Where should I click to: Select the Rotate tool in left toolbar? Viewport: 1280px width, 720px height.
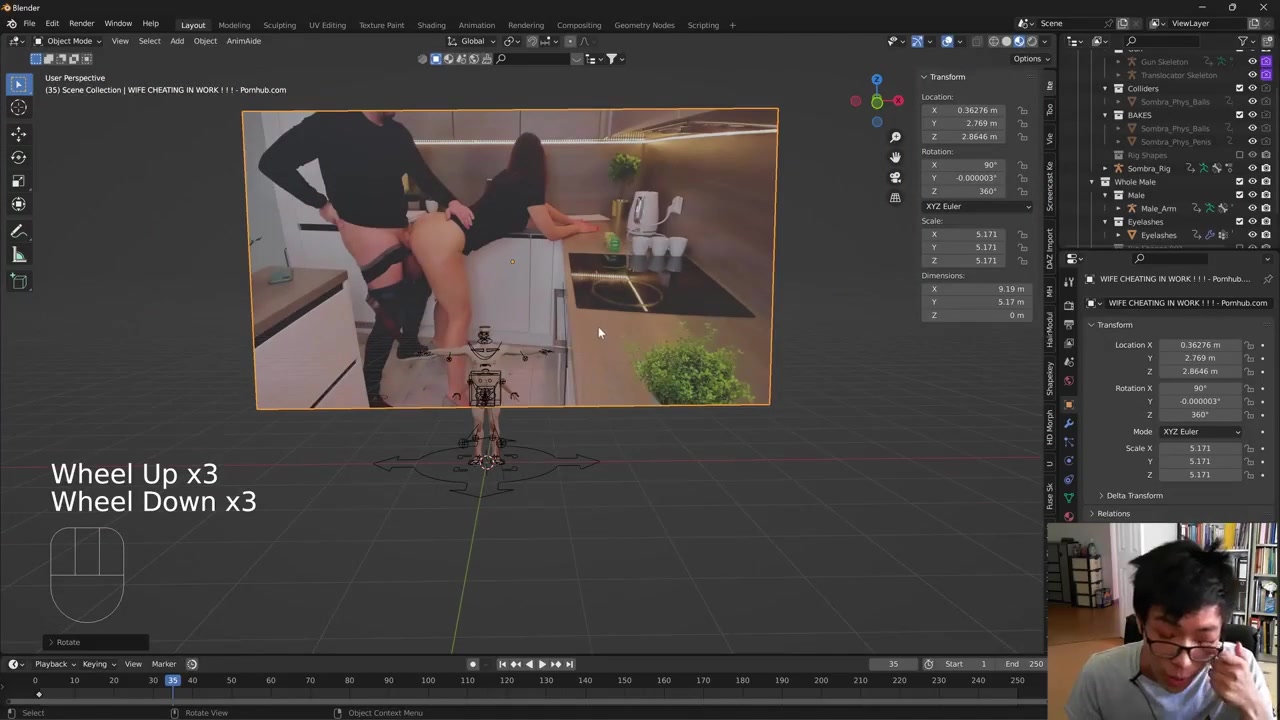pos(18,157)
